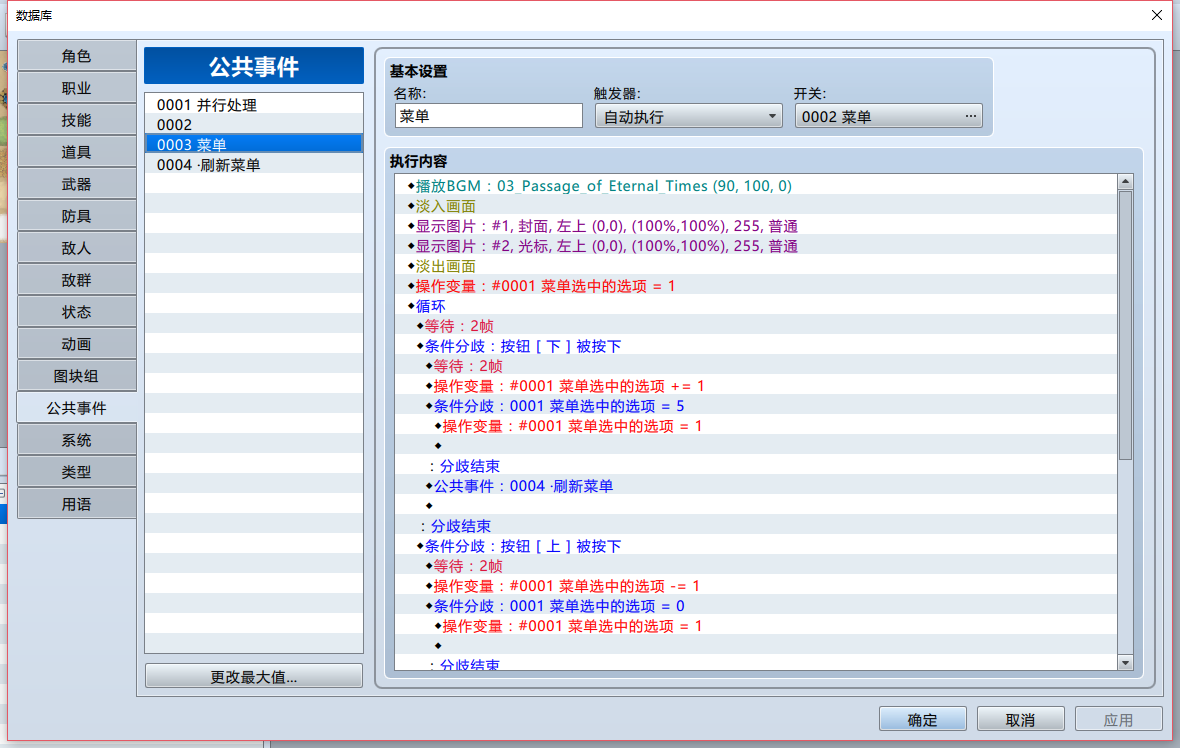This screenshot has height=748, width=1180.
Task: Switch to the 图块组 tab
Action: [x=76, y=376]
